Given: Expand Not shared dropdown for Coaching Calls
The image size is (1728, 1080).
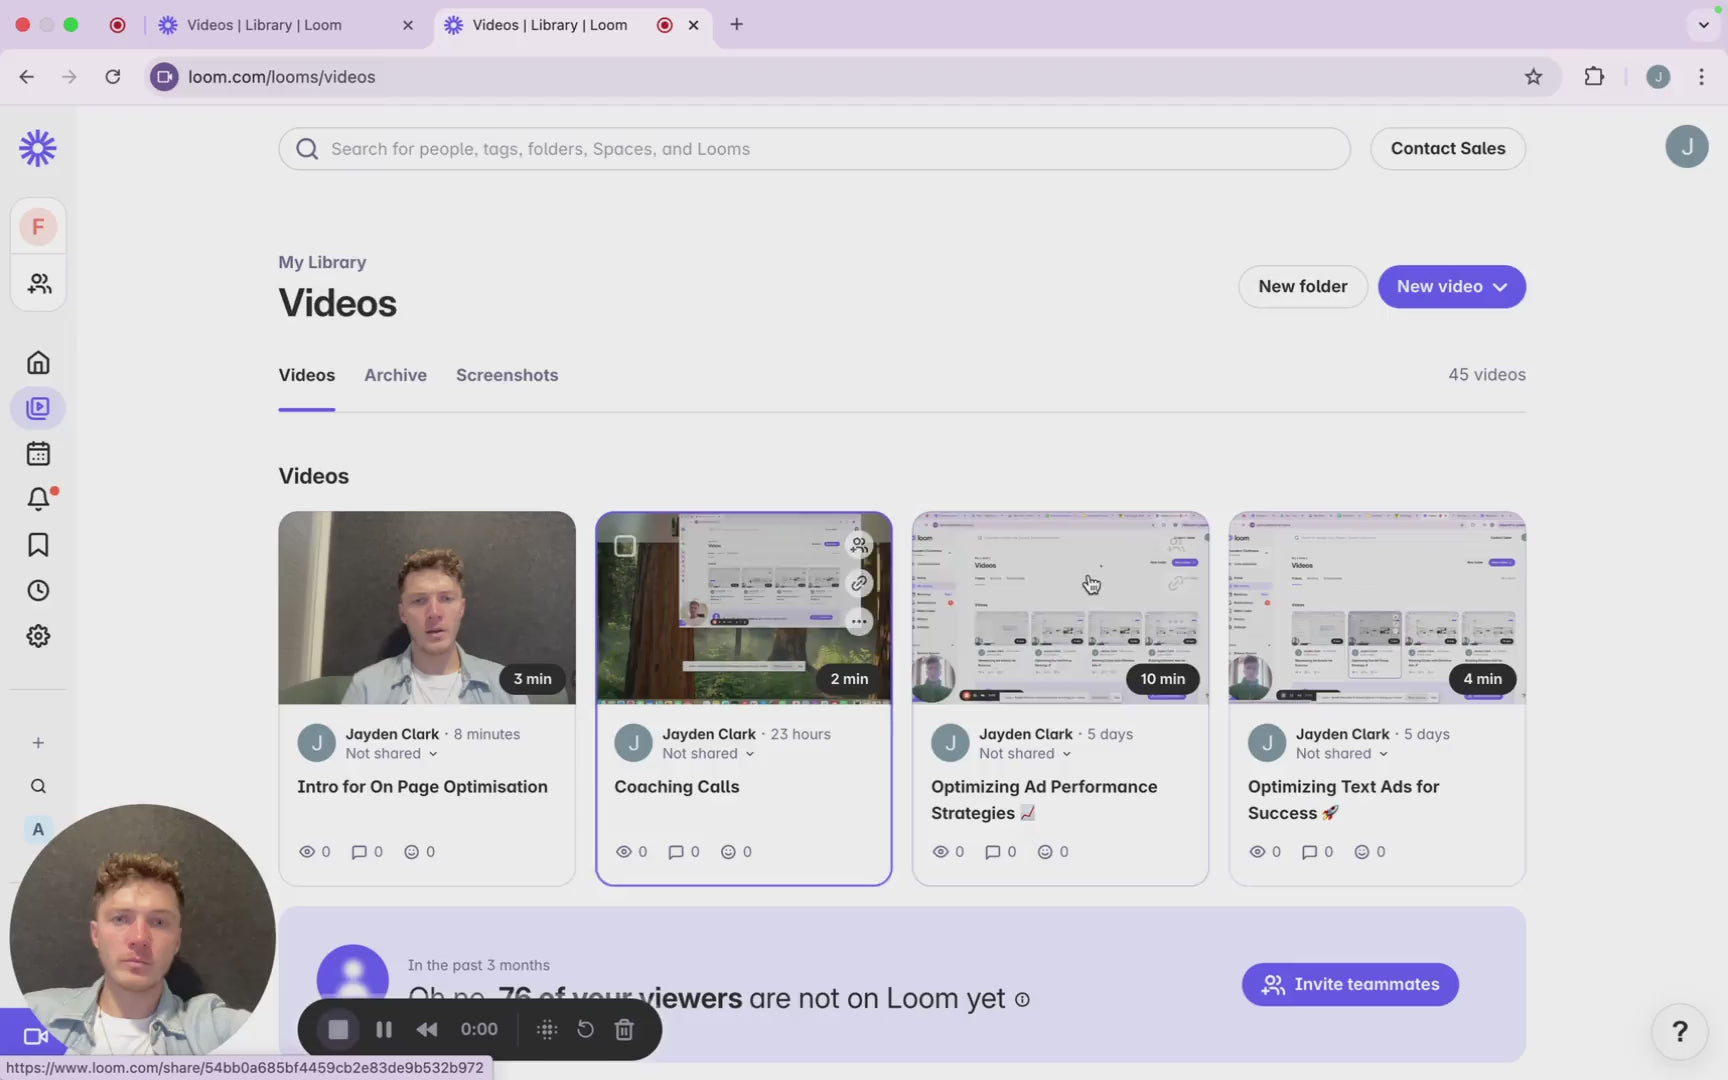Looking at the screenshot, I should [707, 754].
